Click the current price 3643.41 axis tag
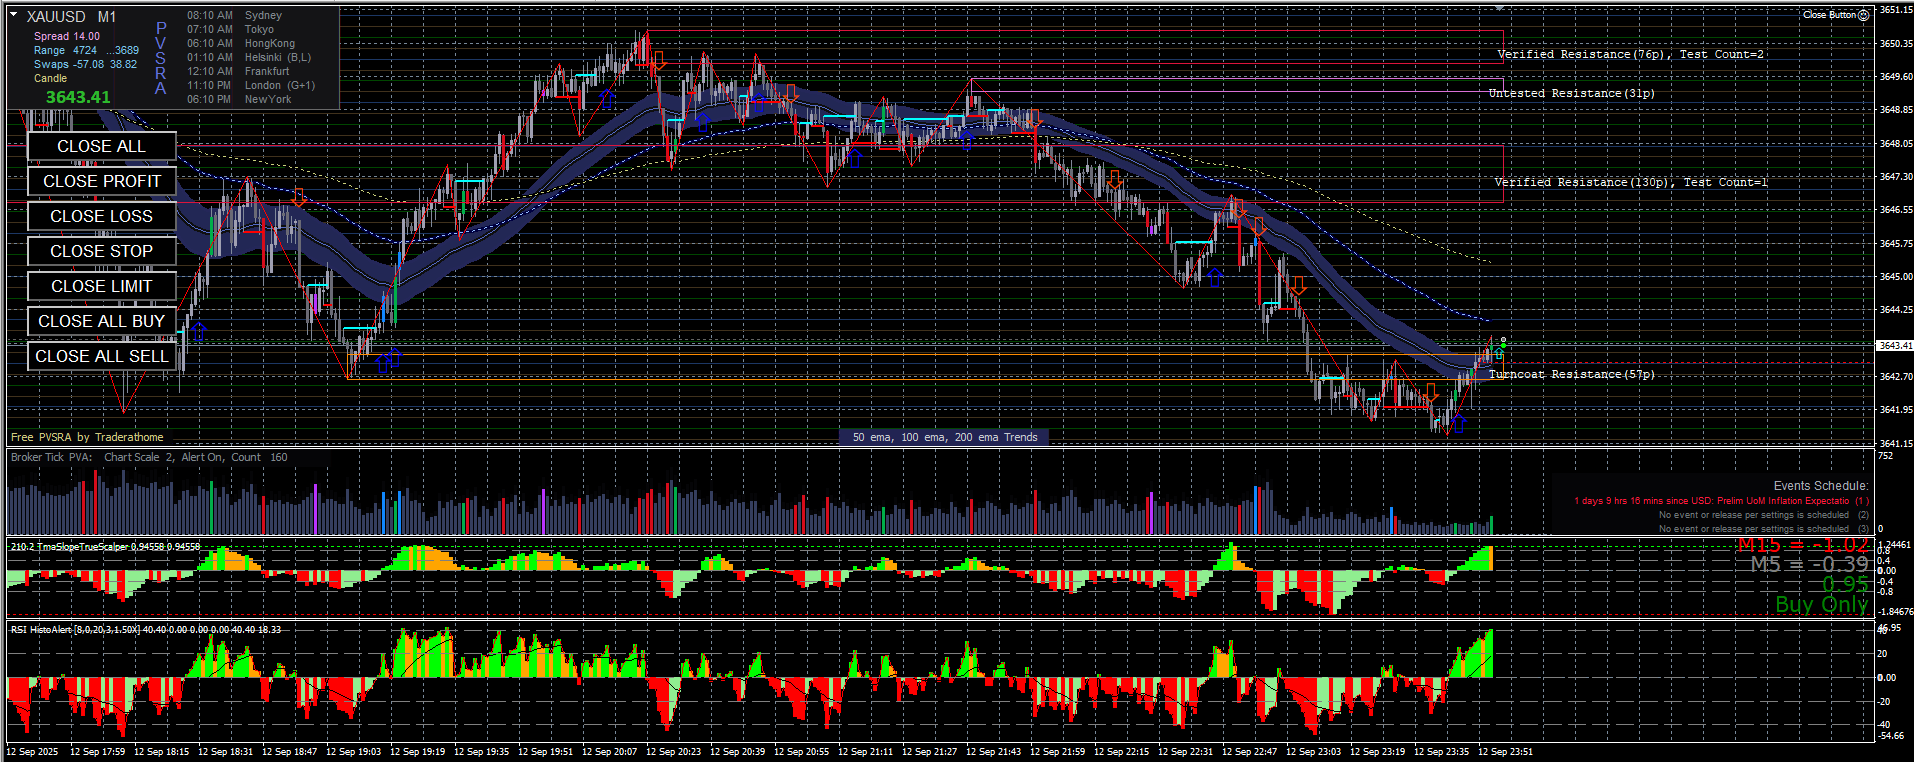 (1894, 346)
